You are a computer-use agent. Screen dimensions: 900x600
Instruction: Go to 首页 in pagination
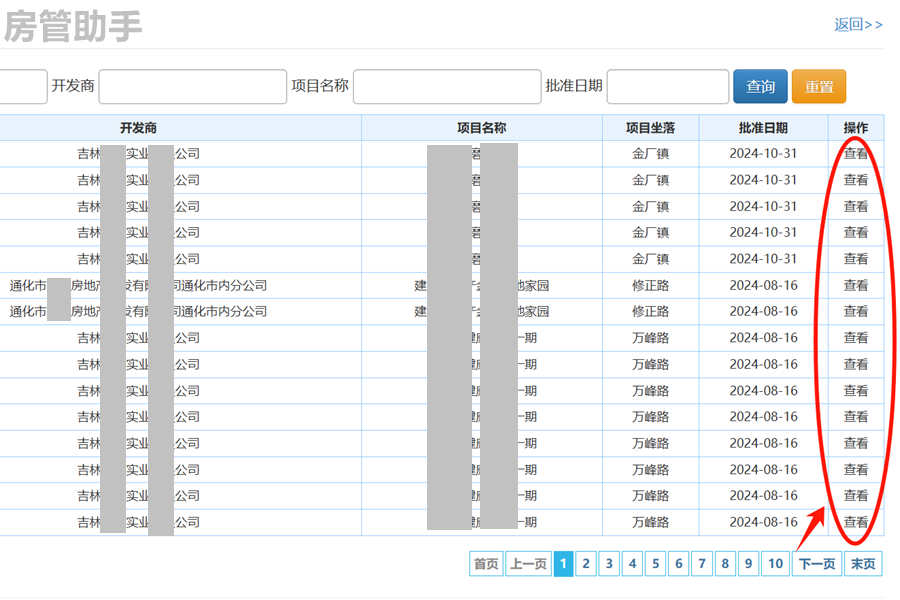click(486, 564)
